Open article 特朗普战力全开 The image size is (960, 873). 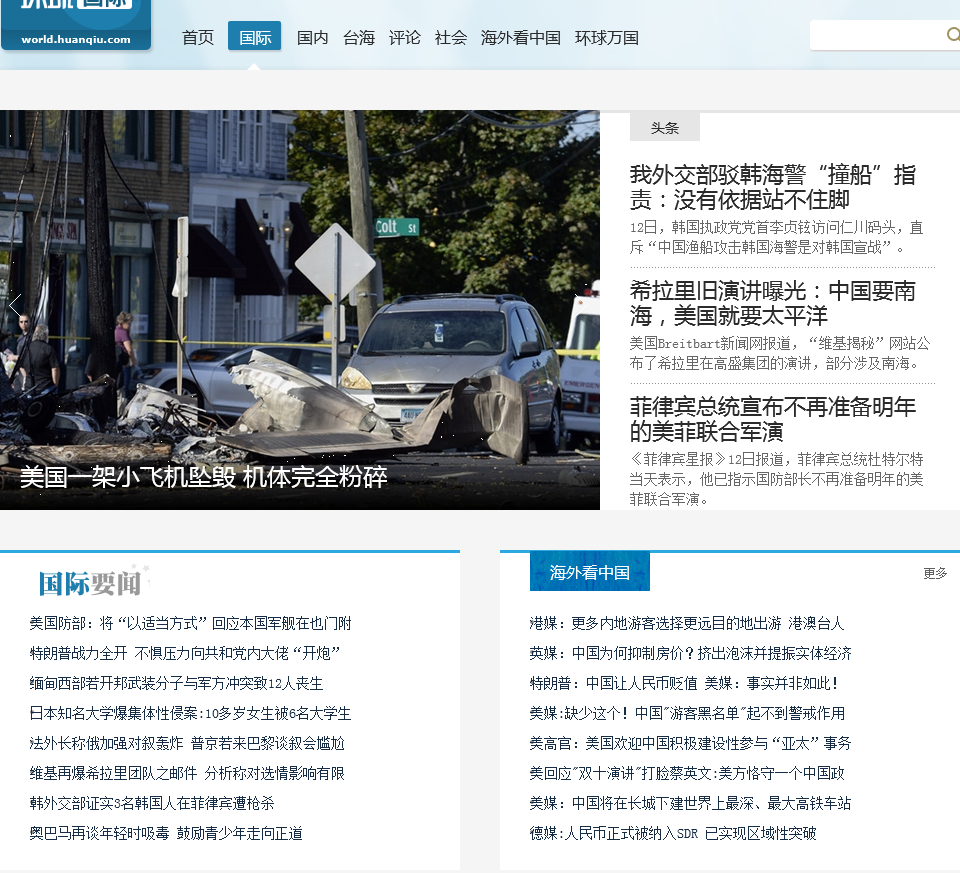(185, 653)
